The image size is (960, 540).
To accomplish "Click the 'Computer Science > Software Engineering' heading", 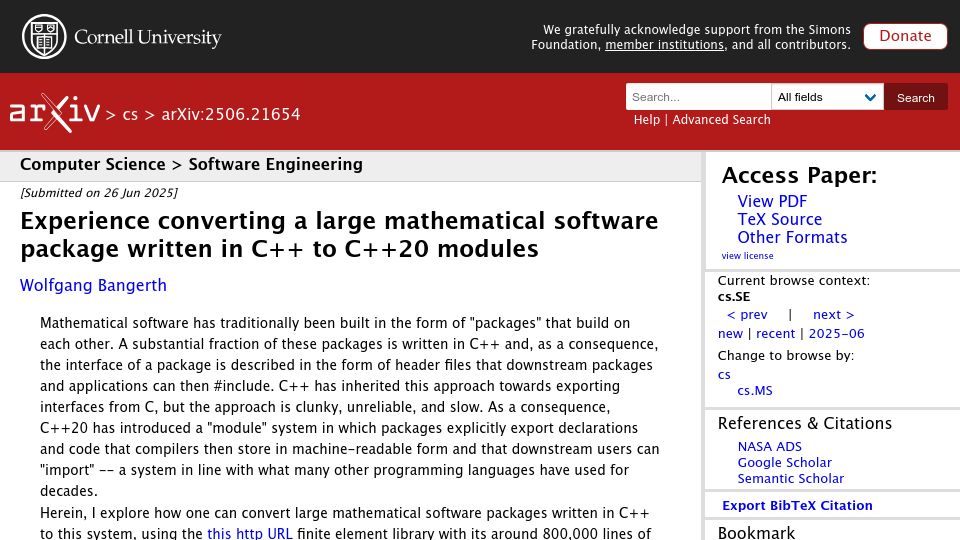I will pyautogui.click(x=191, y=164).
